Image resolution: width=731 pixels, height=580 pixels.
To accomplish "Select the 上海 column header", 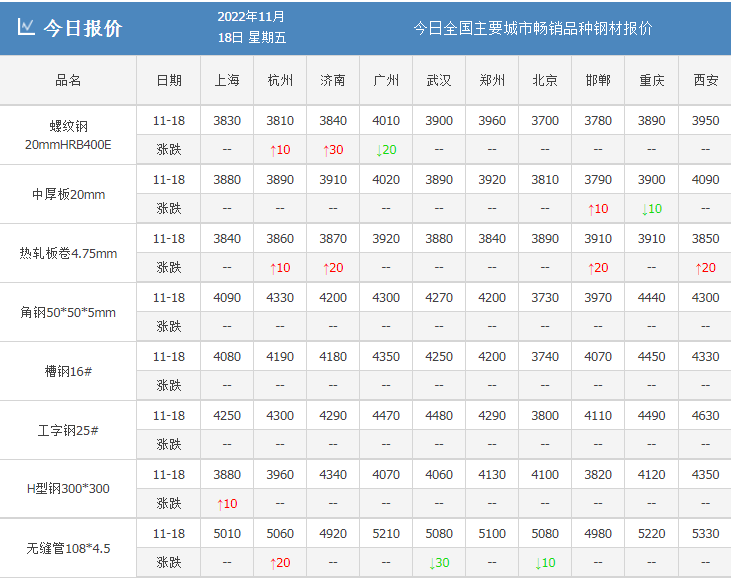I will click(227, 80).
